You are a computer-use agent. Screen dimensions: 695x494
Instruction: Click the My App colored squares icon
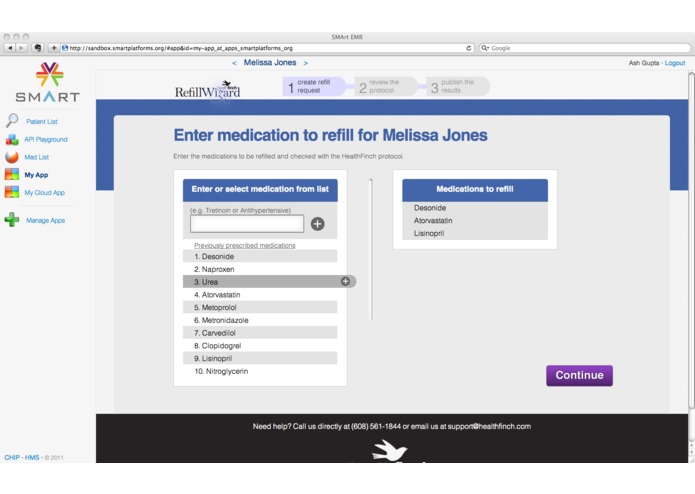click(x=12, y=175)
